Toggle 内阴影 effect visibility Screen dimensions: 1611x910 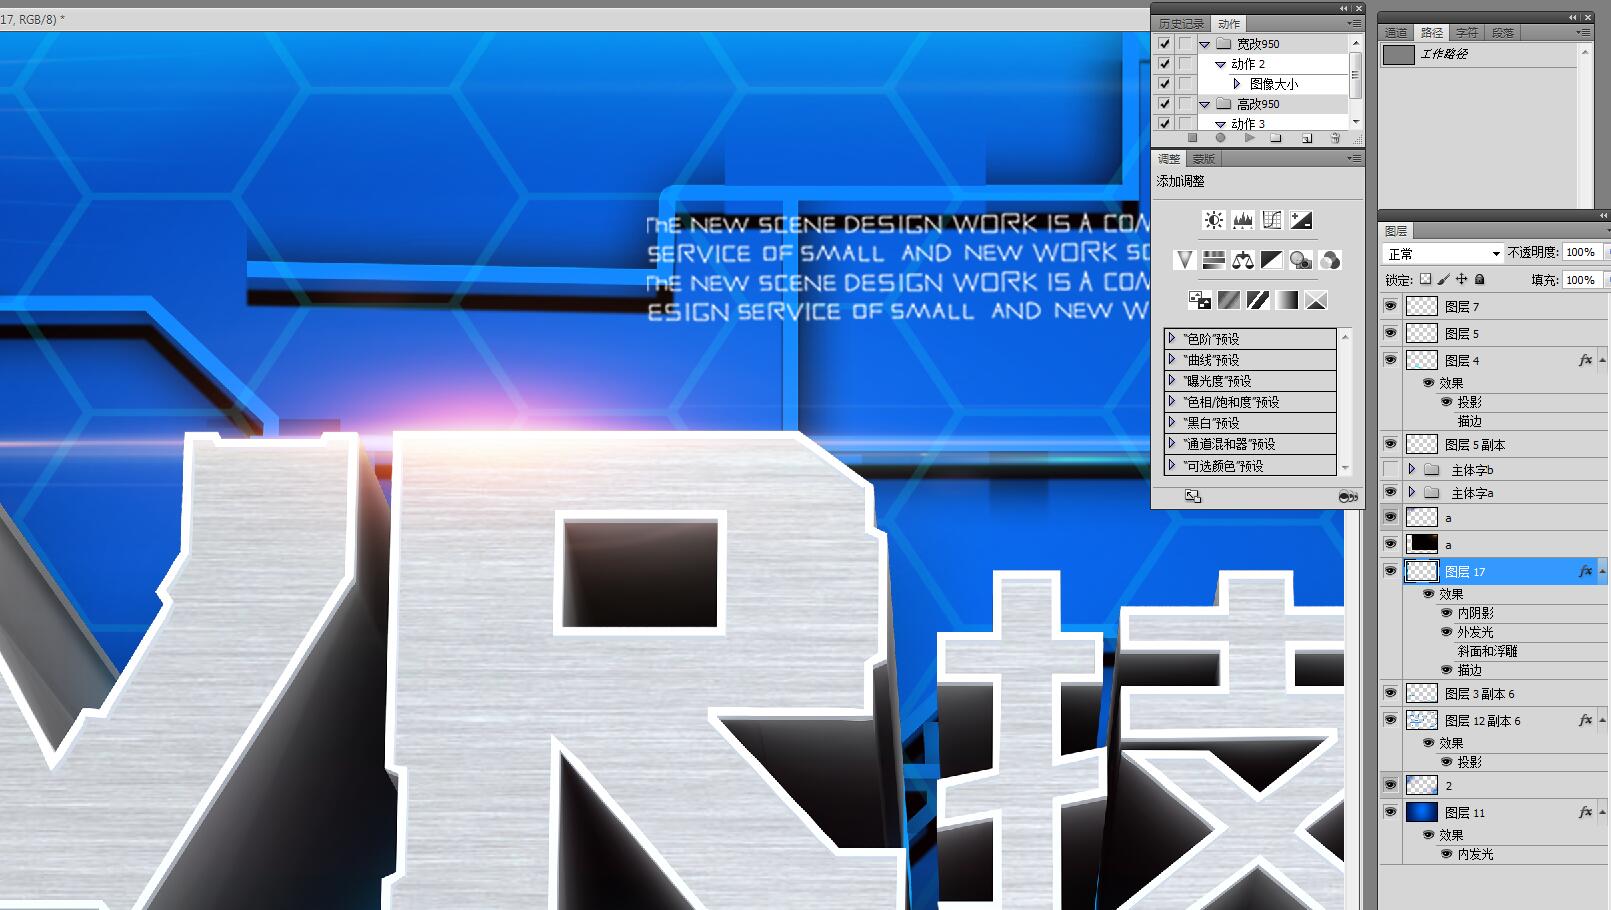tap(1446, 613)
